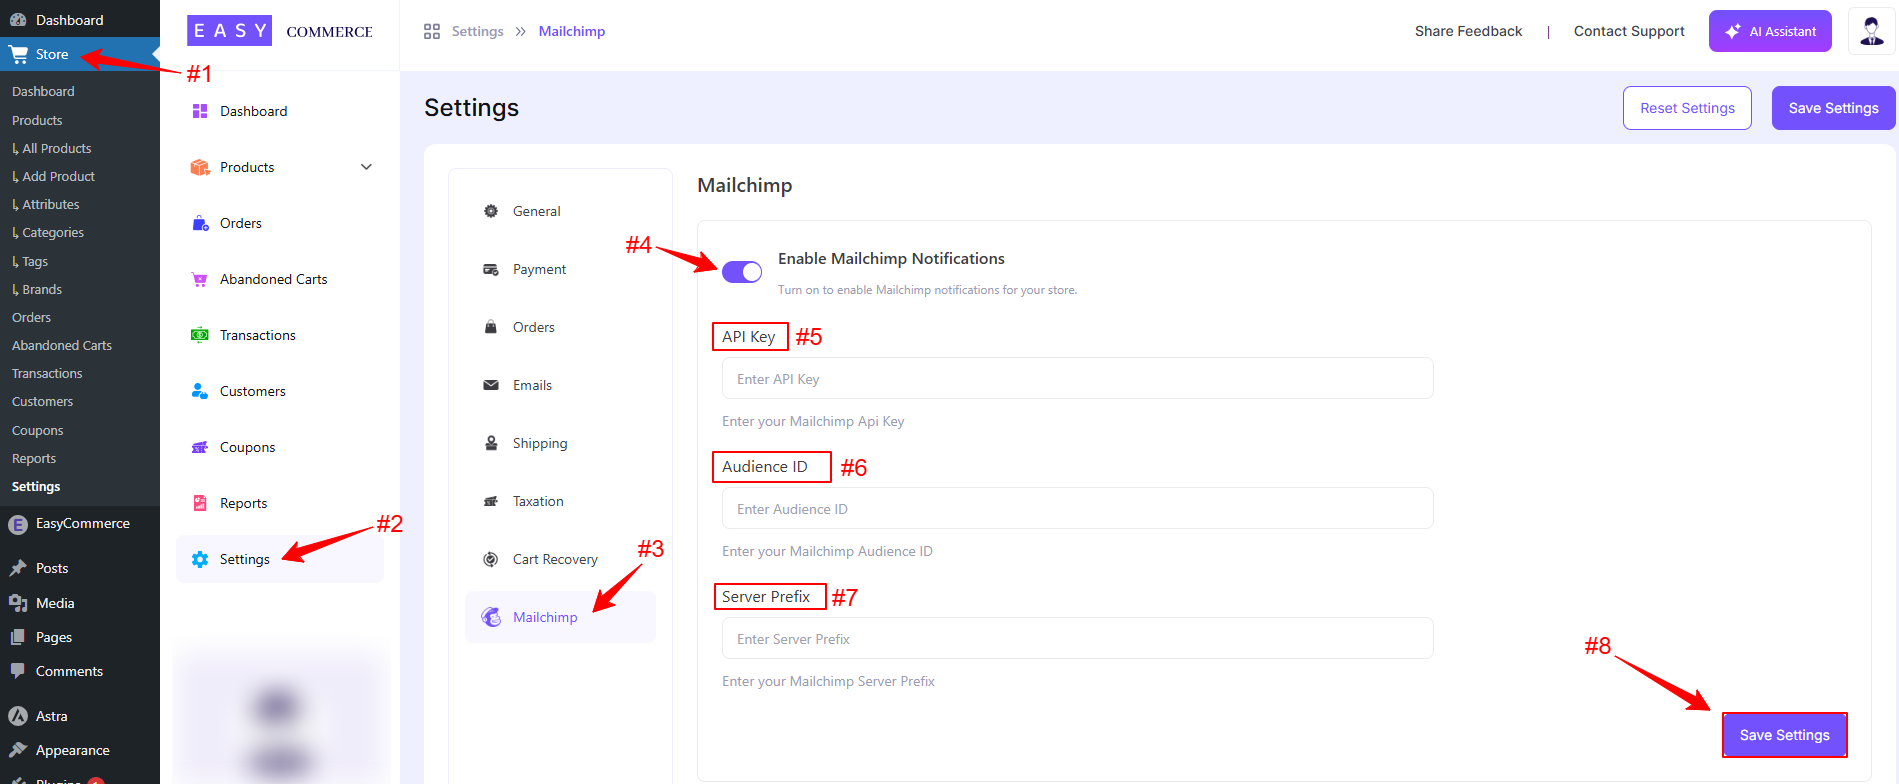Switch to the Emails settings tab
This screenshot has width=1899, height=784.
[x=560, y=385]
